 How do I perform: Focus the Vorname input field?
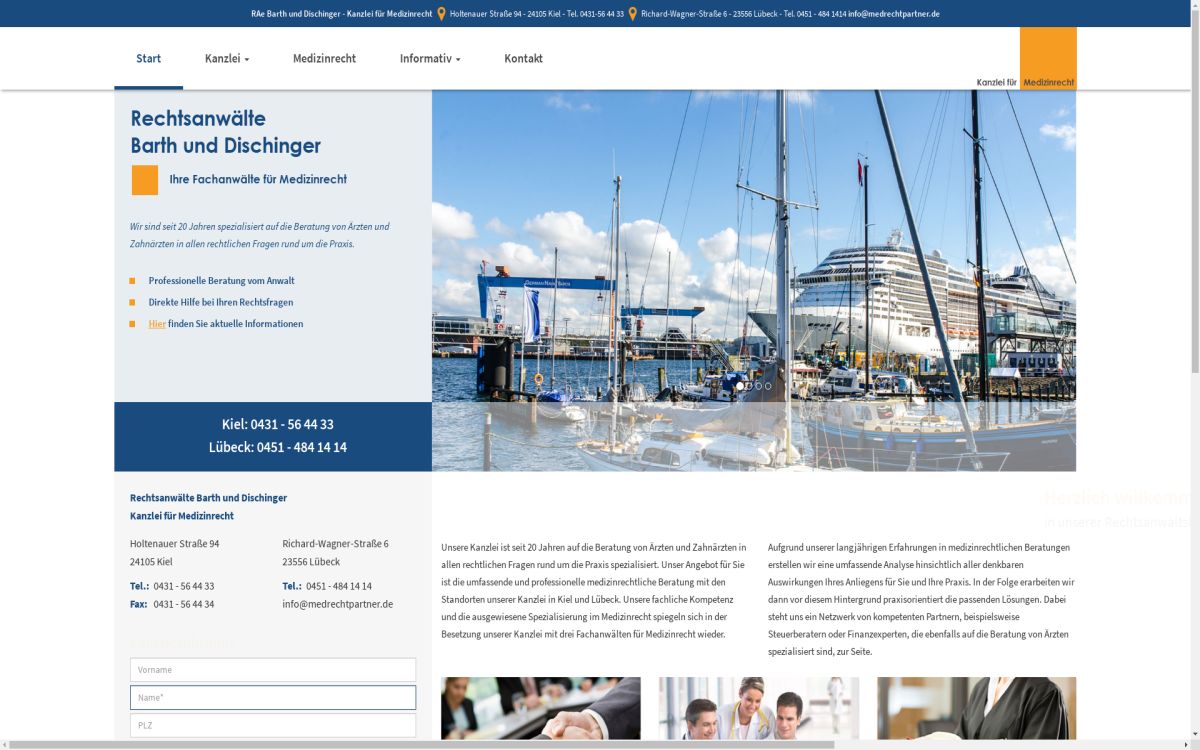272,670
